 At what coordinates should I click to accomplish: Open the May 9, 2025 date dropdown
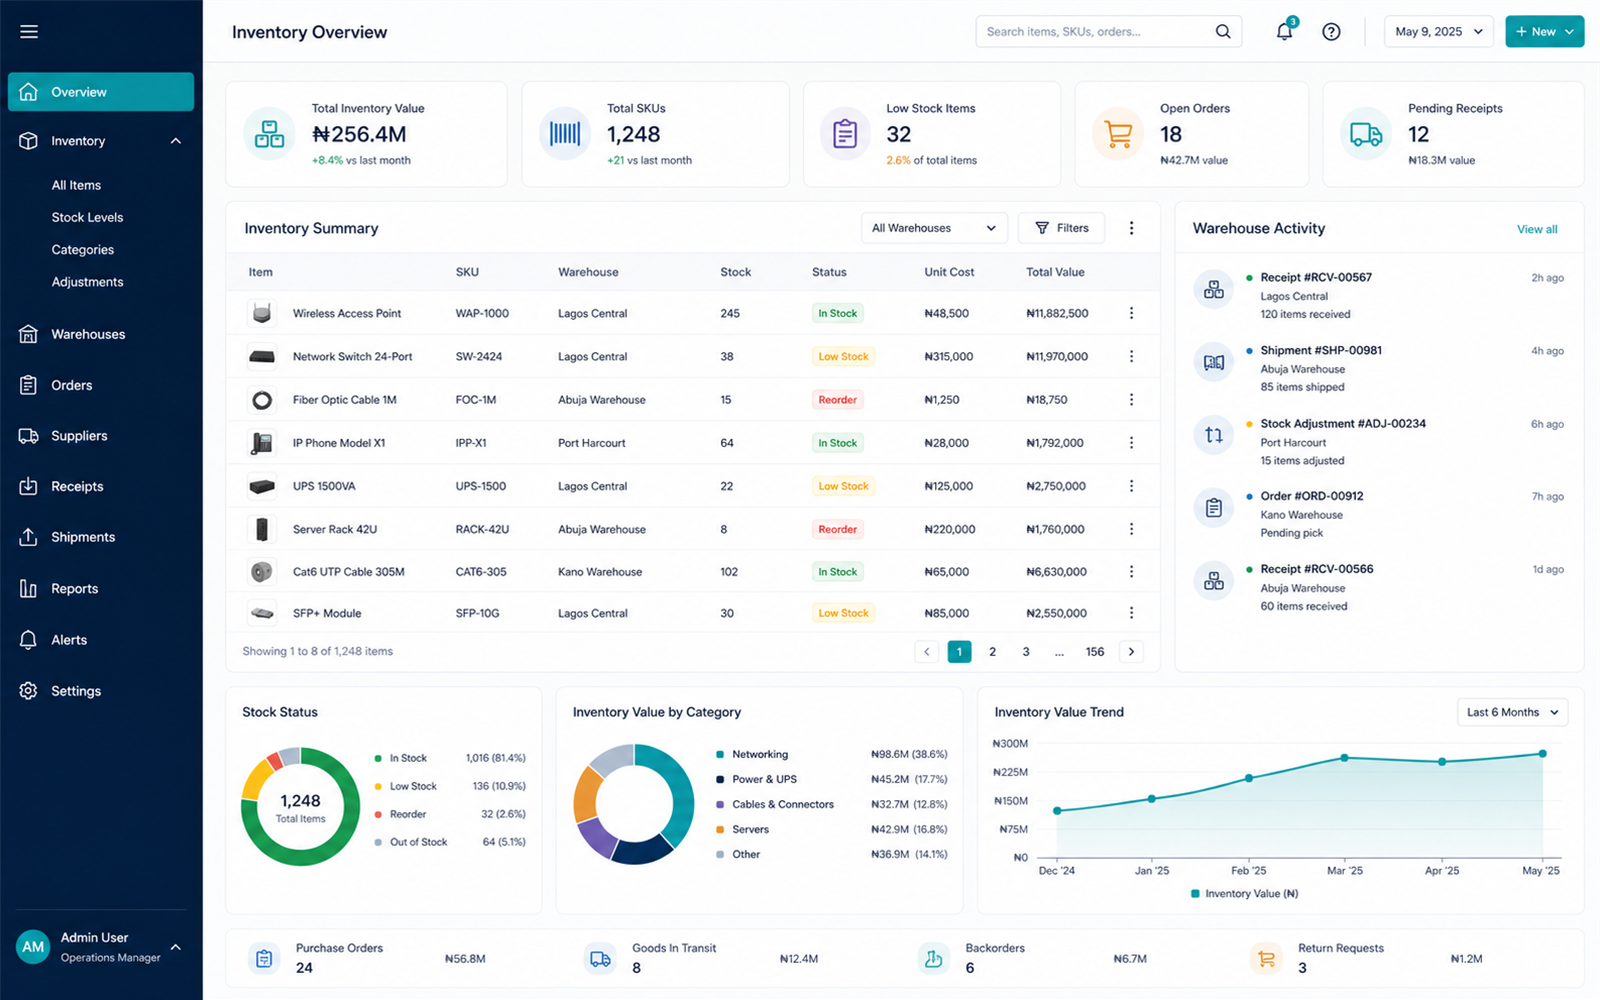point(1439,32)
